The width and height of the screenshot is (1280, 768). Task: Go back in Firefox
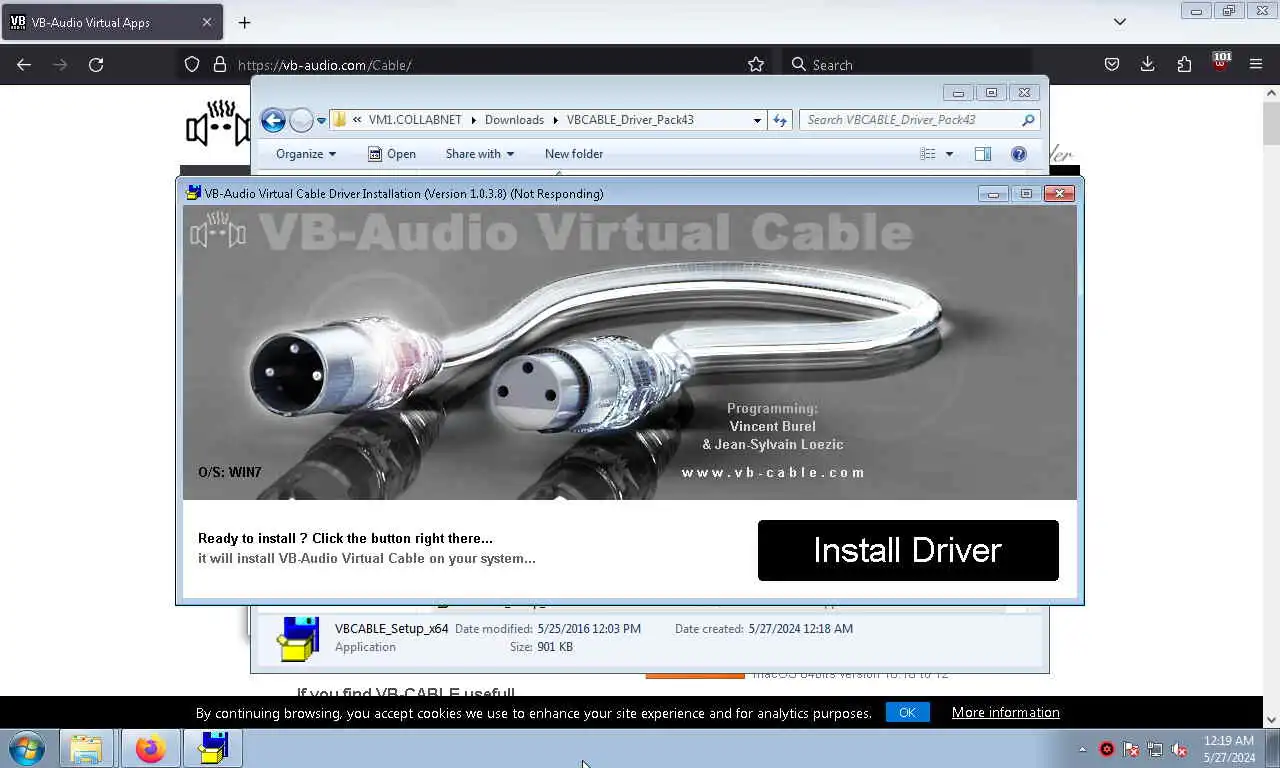[24, 64]
